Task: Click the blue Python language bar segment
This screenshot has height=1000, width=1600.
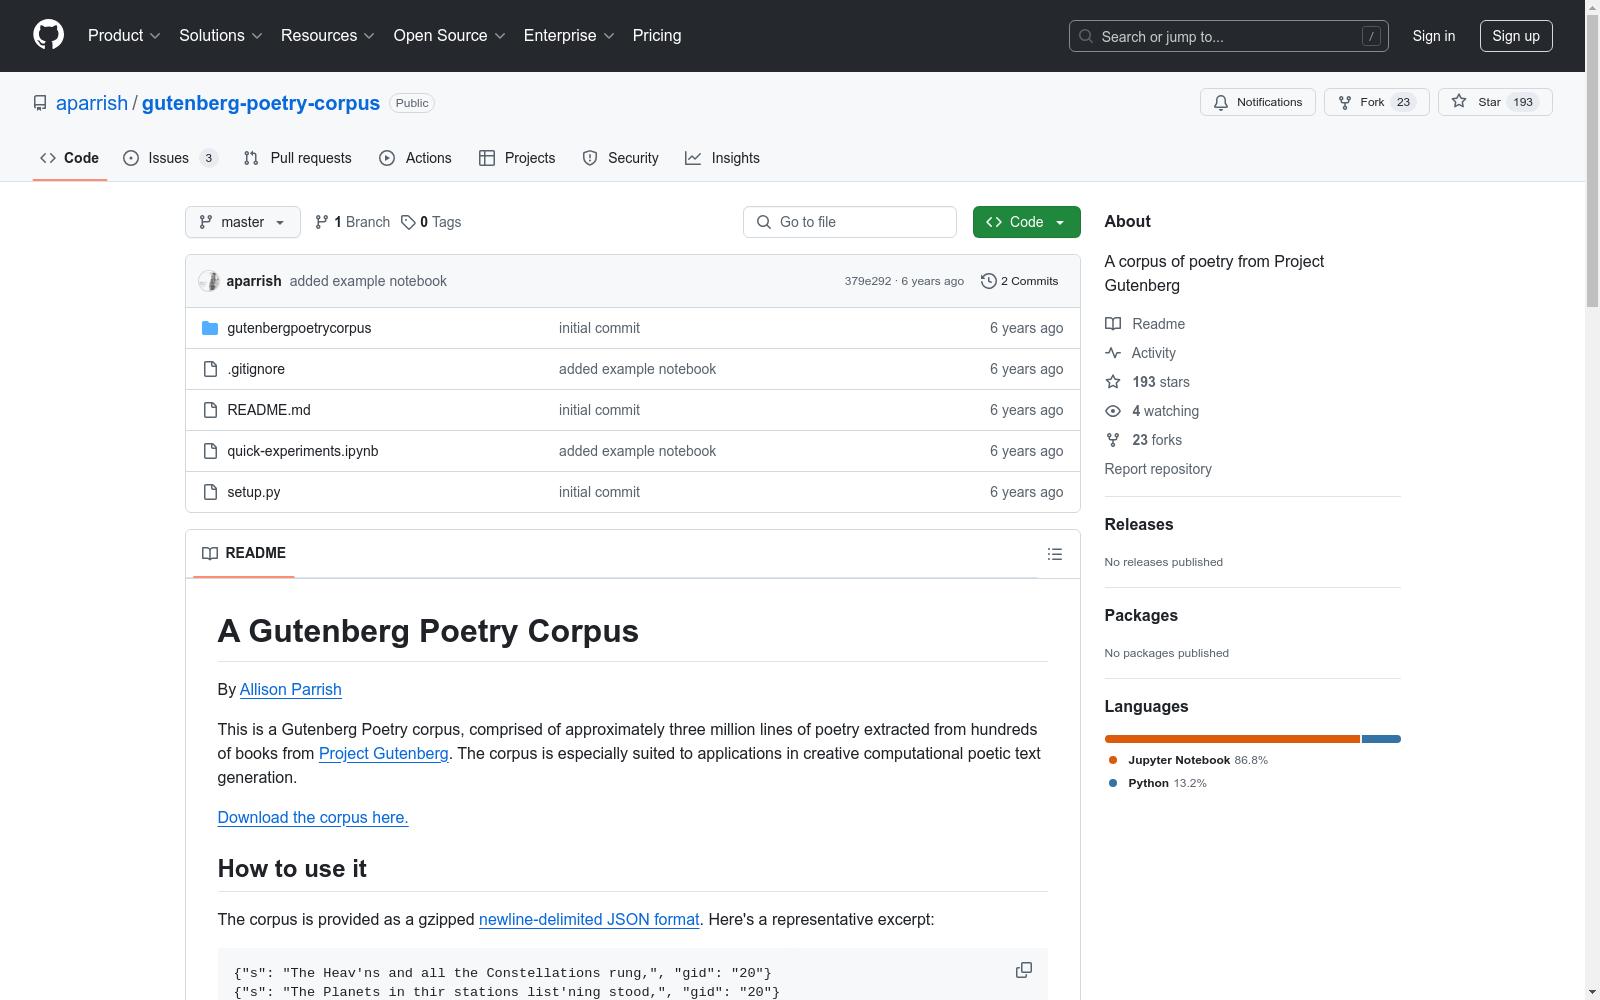Action: (1381, 739)
